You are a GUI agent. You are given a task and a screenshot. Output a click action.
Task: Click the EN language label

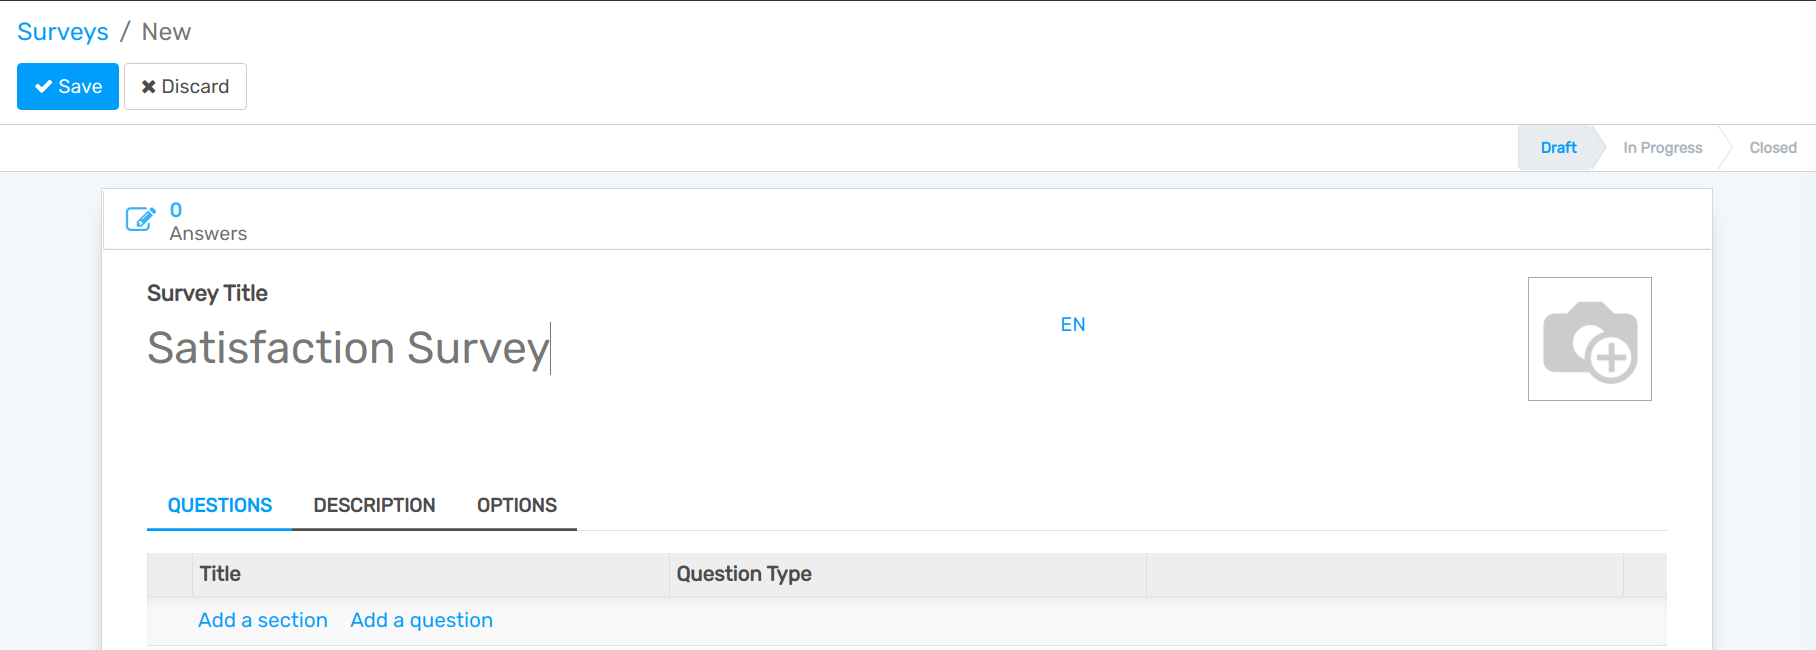click(x=1071, y=323)
